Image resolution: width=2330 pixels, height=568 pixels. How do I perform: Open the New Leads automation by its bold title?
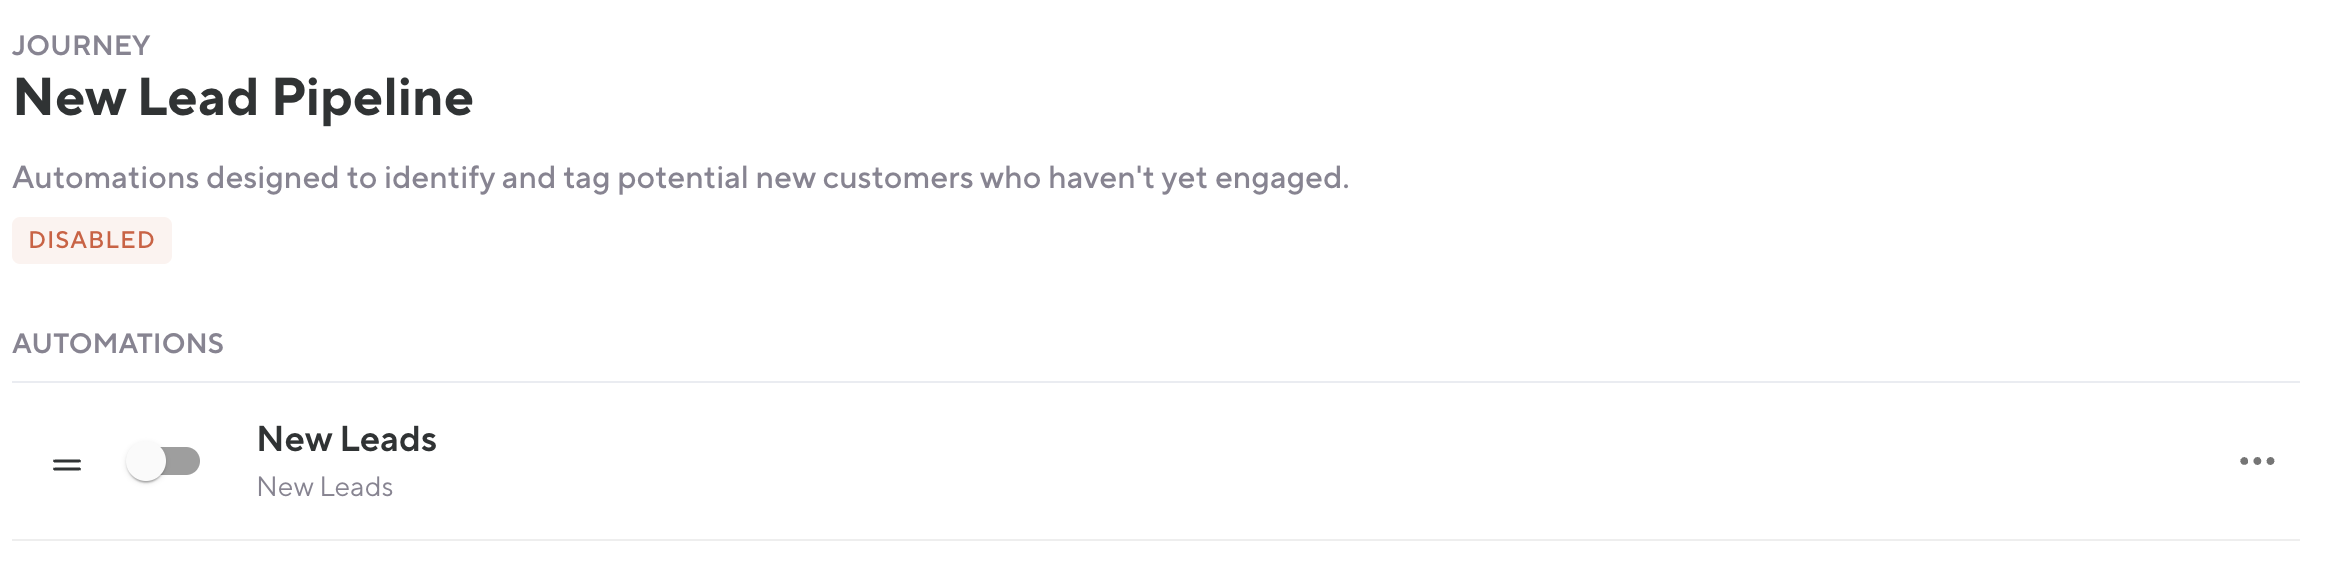[x=346, y=439]
